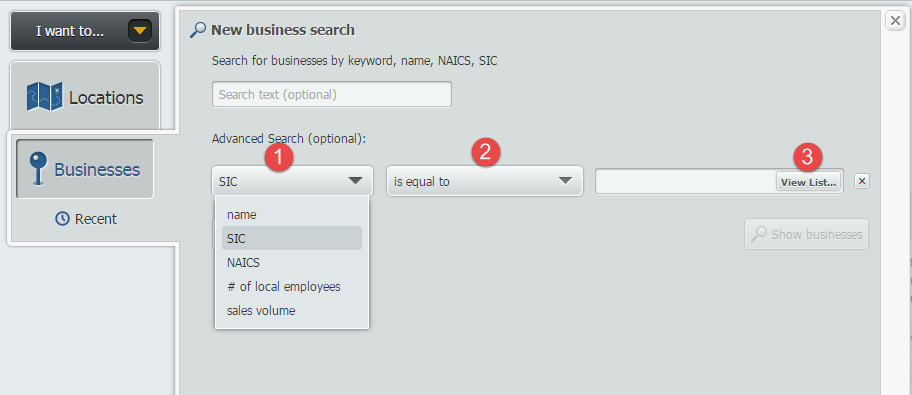Click the Recent clock icon
This screenshot has width=912, height=395.
click(x=62, y=219)
